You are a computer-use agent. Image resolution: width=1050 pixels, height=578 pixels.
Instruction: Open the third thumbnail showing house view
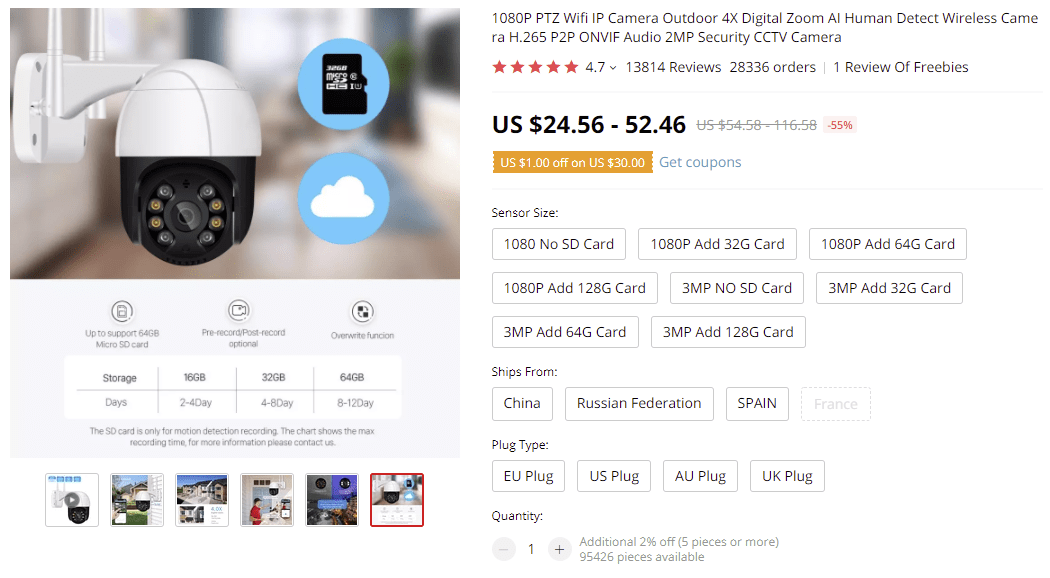click(x=202, y=500)
